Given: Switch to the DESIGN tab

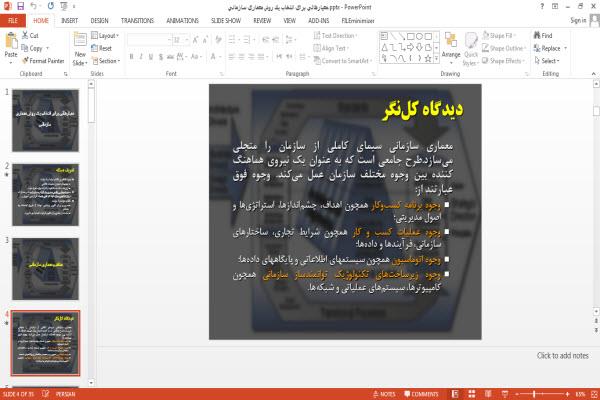Looking at the screenshot, I should (99, 21).
